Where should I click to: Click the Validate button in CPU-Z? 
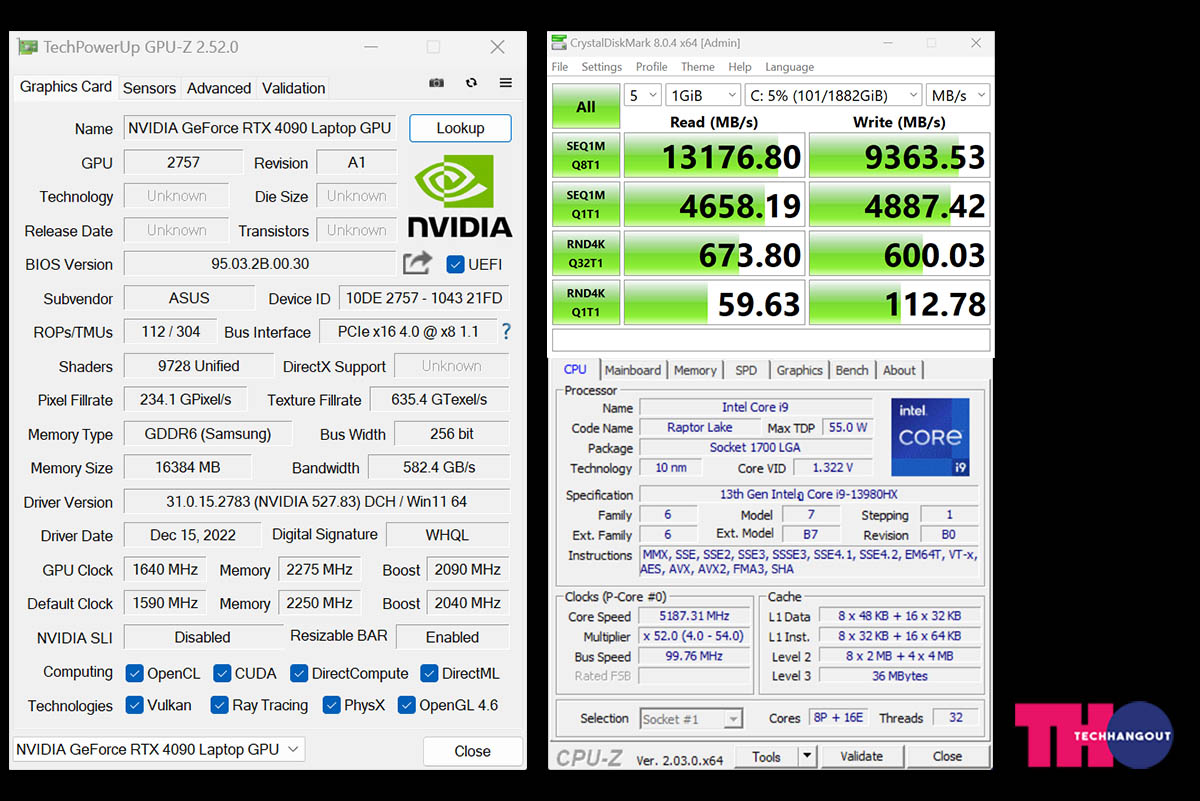point(861,756)
